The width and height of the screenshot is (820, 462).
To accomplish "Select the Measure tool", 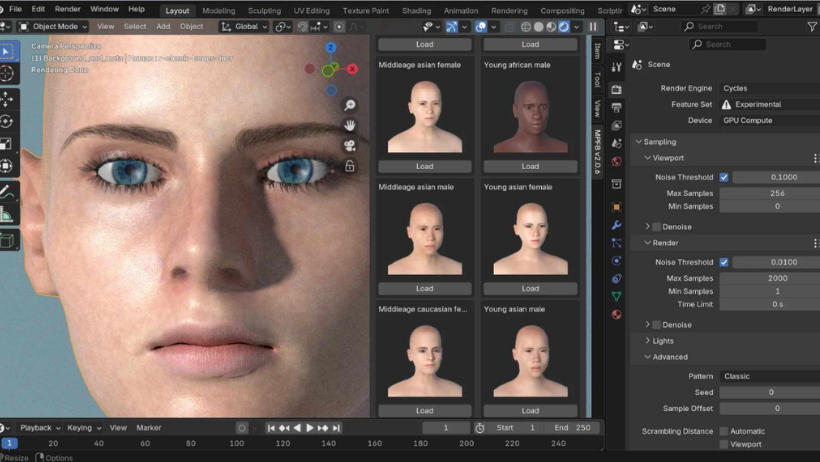I will 7,215.
